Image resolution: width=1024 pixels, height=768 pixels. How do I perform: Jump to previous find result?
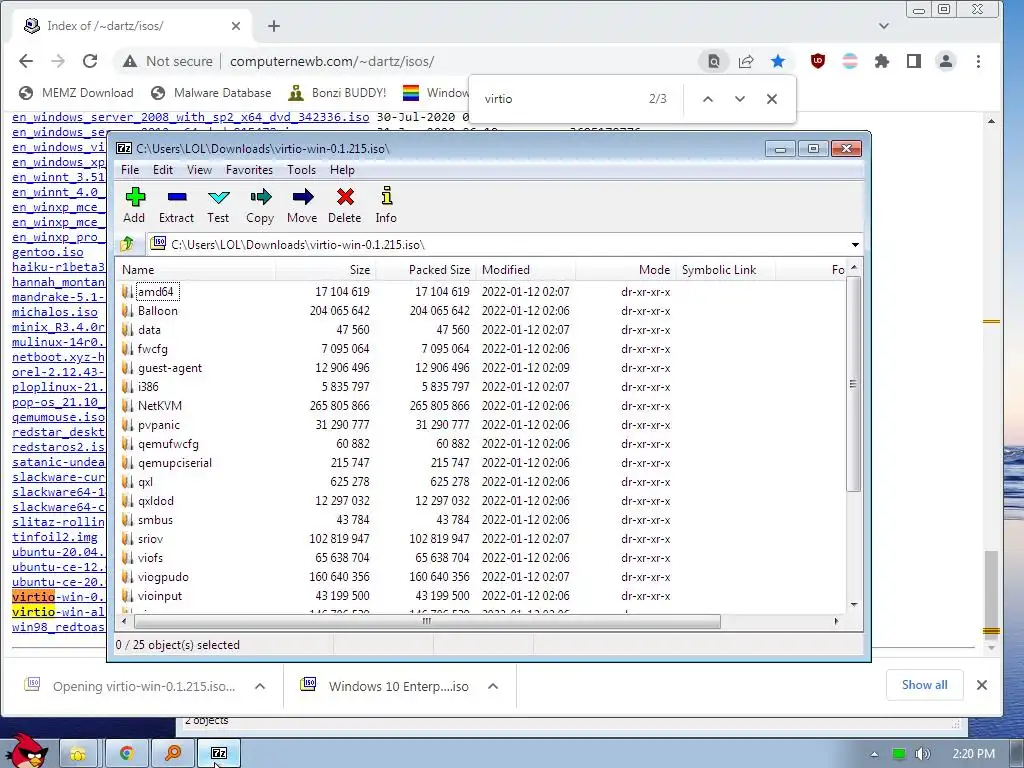707,99
